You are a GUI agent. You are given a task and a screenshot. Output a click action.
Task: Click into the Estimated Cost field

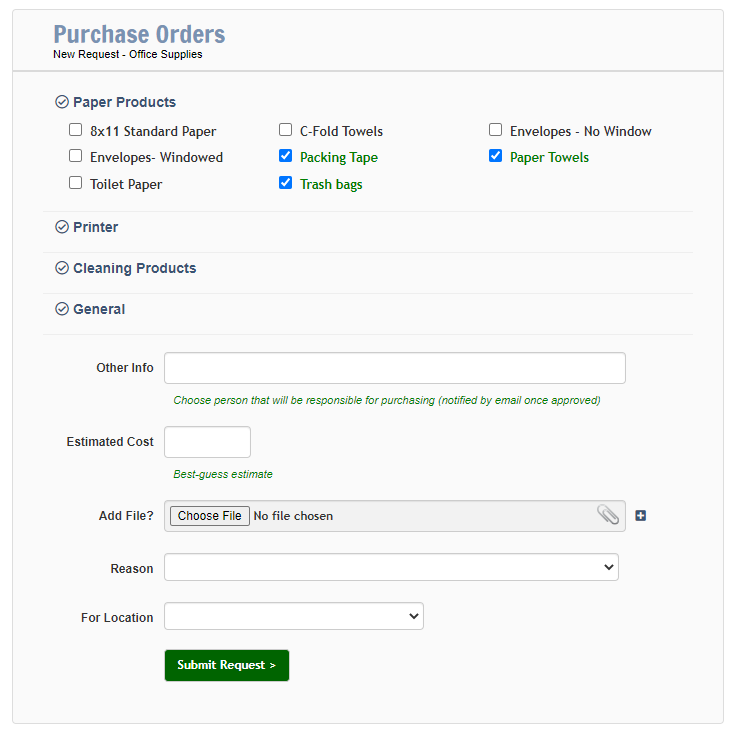(x=207, y=442)
